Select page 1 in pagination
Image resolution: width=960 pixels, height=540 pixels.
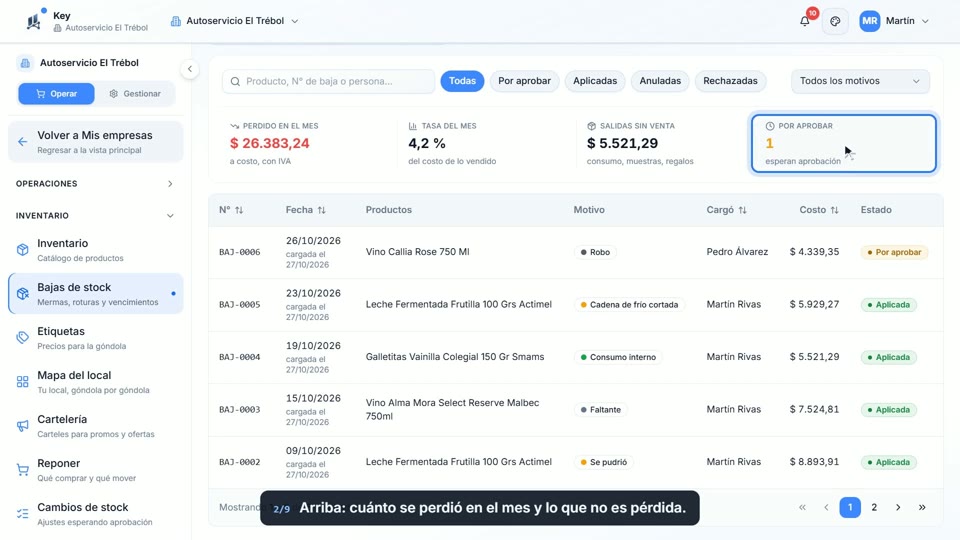[850, 507]
